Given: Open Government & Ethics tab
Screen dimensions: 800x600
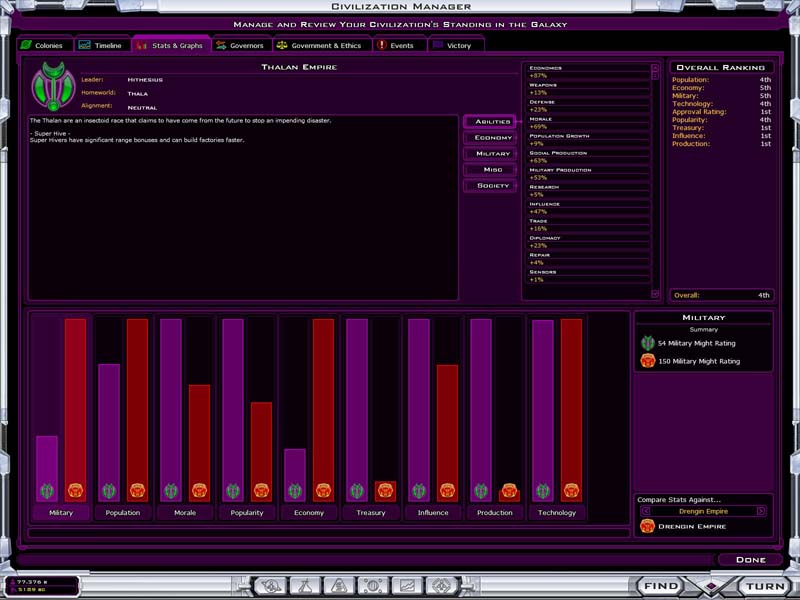Looking at the screenshot, I should tap(322, 45).
